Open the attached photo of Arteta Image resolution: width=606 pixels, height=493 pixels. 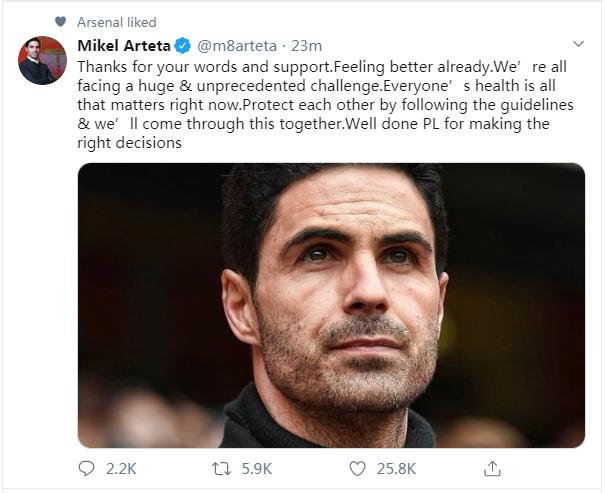331,305
